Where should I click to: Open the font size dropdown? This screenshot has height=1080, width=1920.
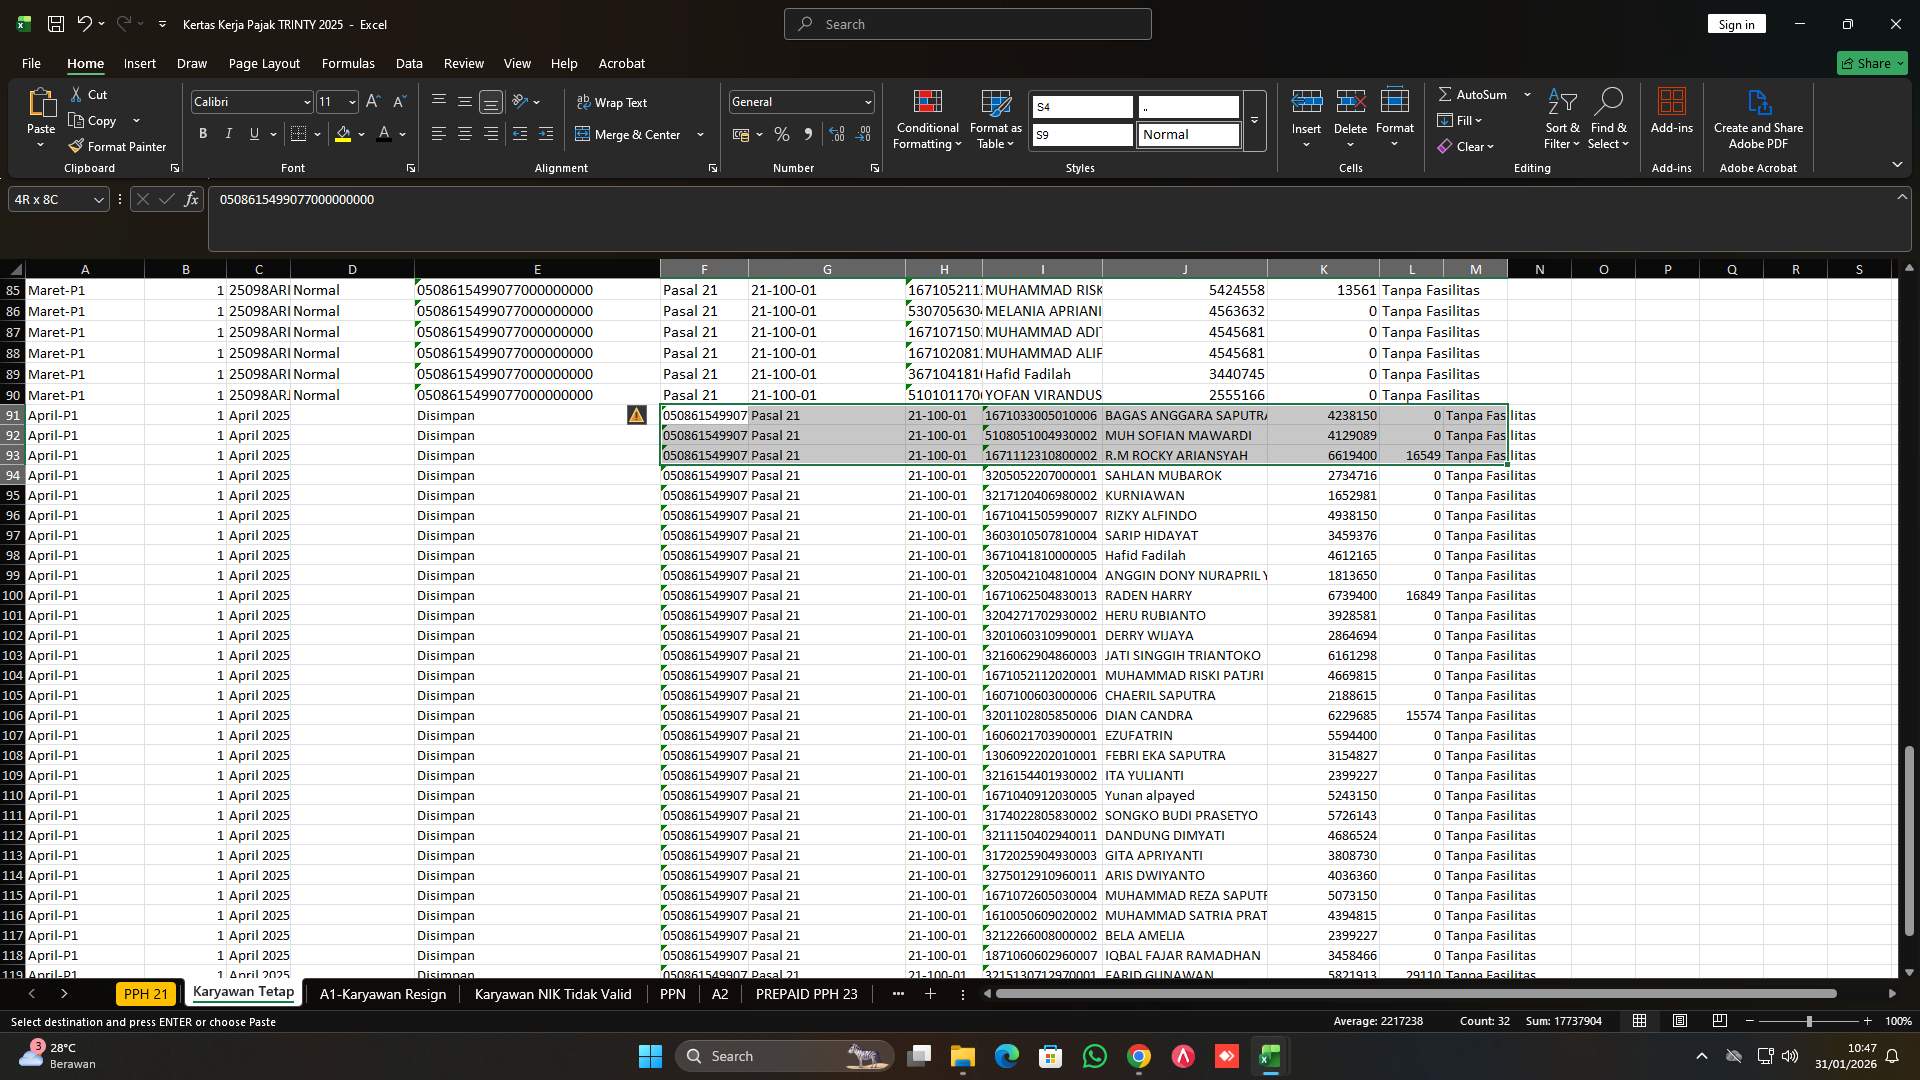coord(350,101)
